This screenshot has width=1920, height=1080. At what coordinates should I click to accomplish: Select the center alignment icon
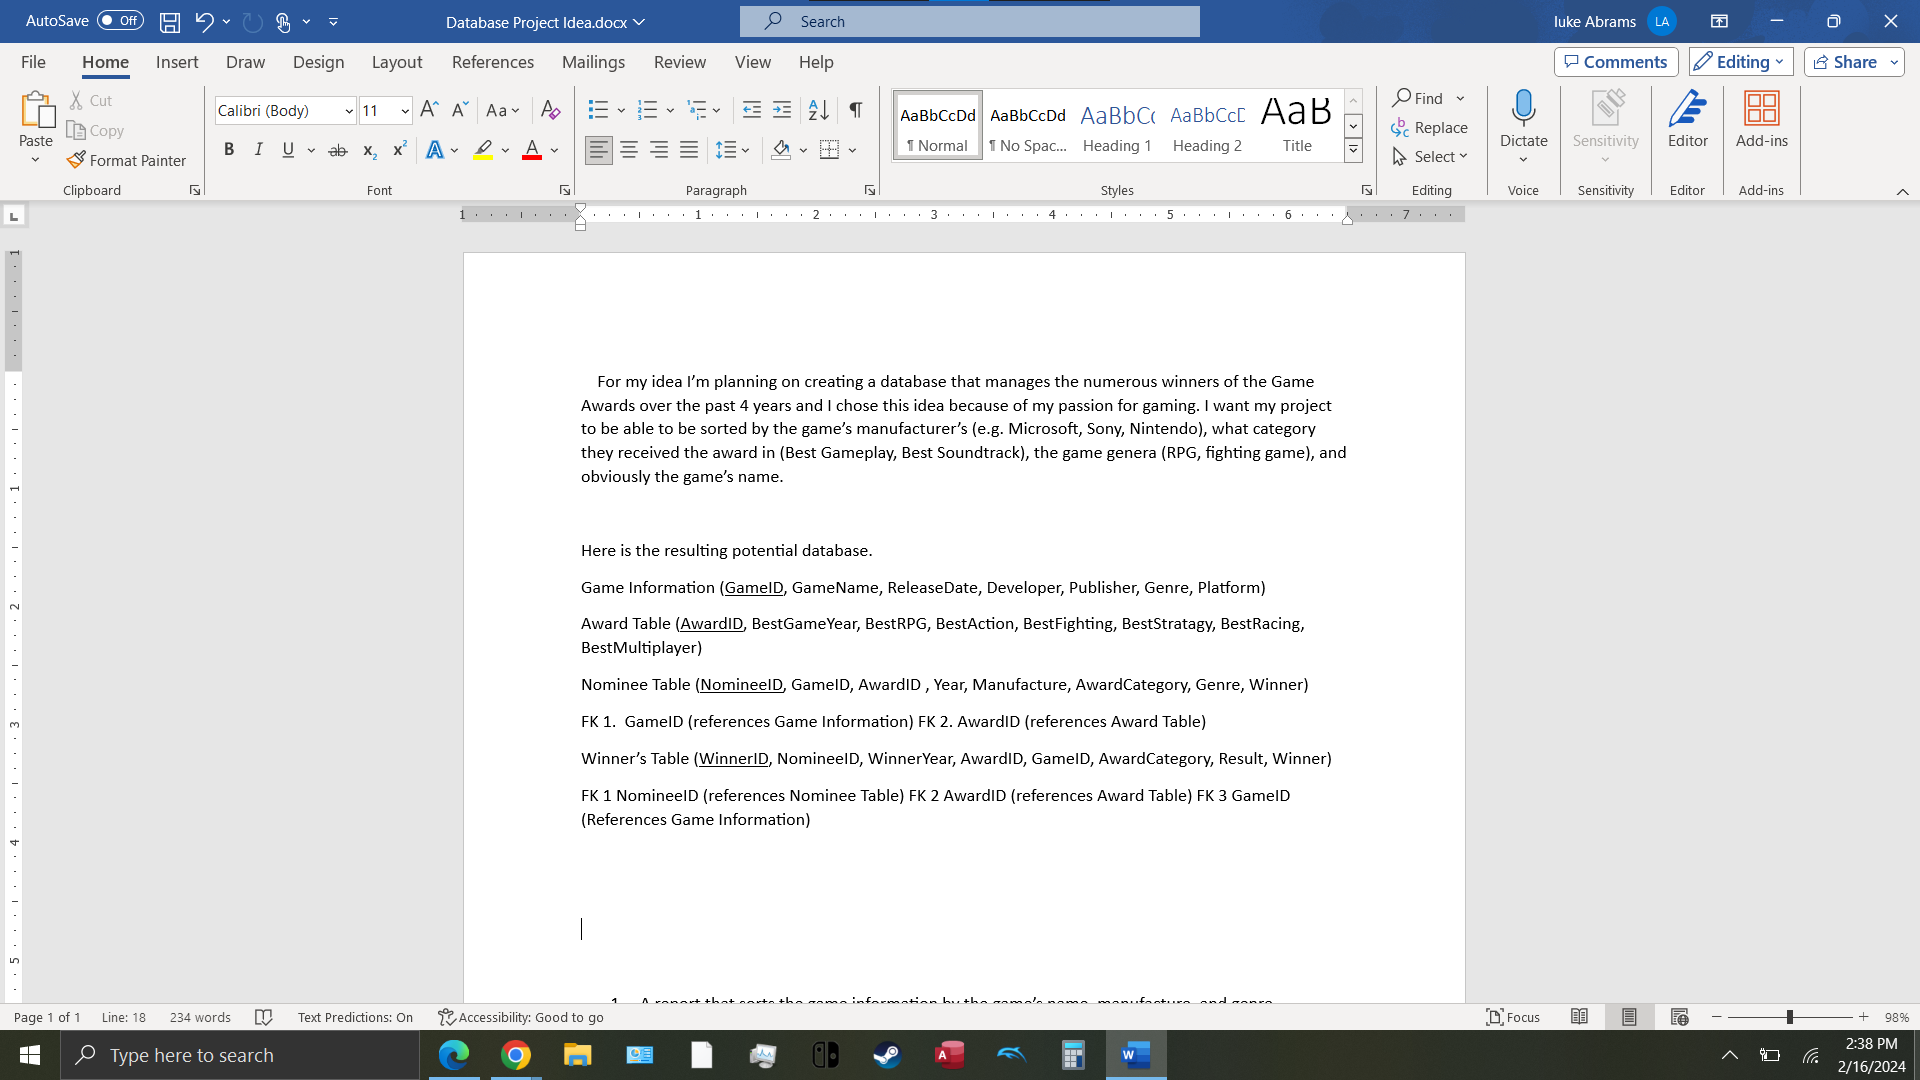[628, 149]
